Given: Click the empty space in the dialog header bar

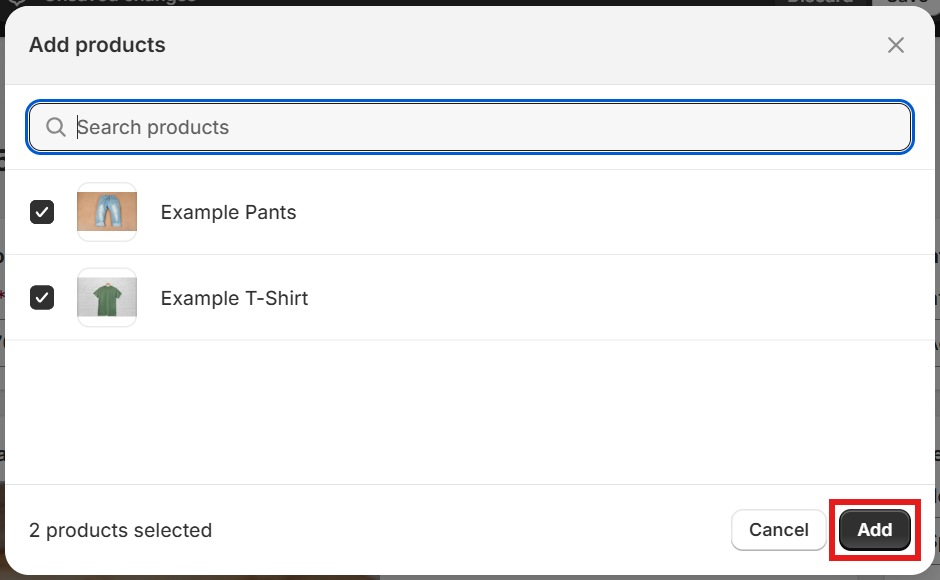Looking at the screenshot, I should coord(522,45).
